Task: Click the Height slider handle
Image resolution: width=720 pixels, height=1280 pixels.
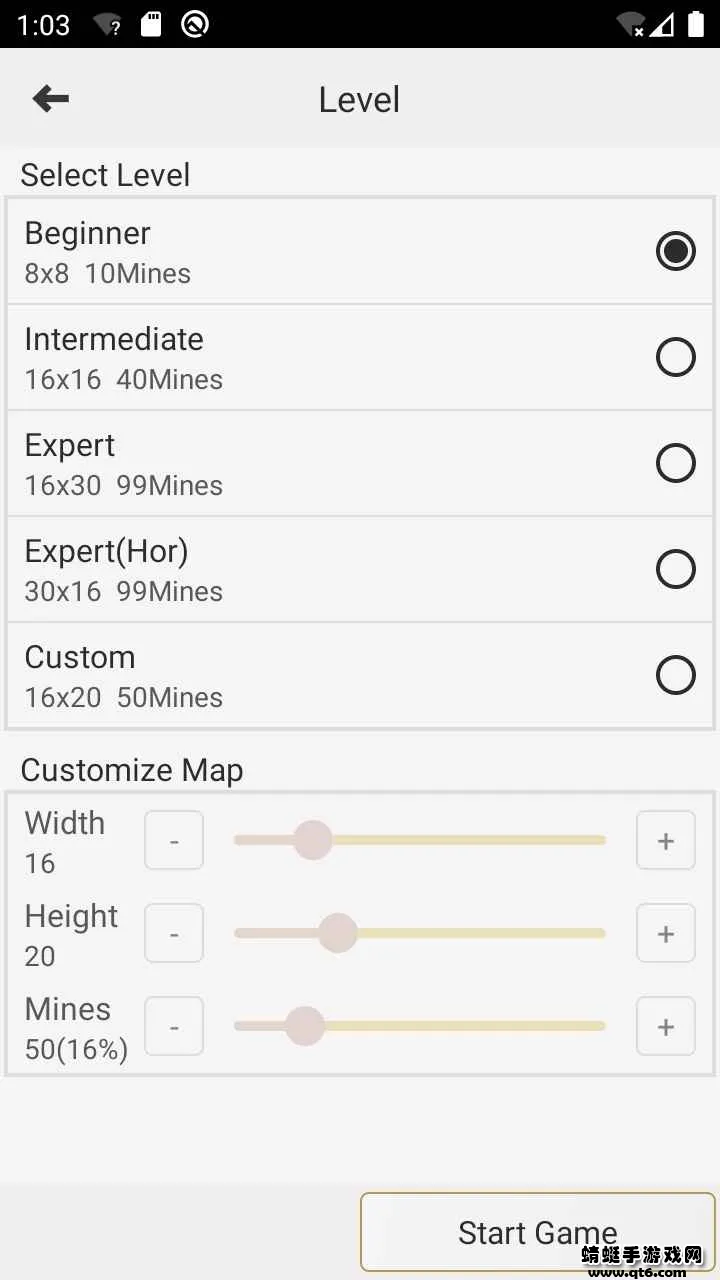Action: (x=338, y=934)
